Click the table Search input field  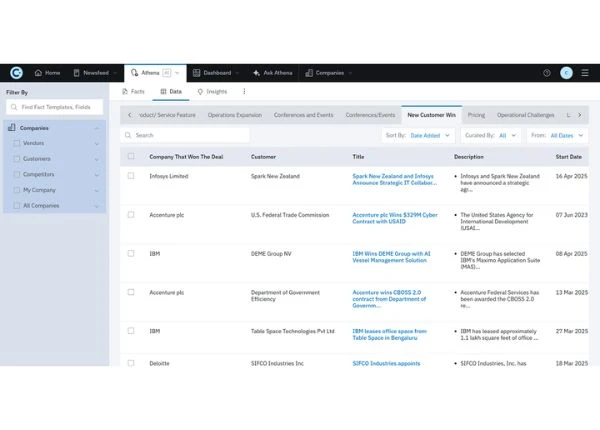point(185,135)
